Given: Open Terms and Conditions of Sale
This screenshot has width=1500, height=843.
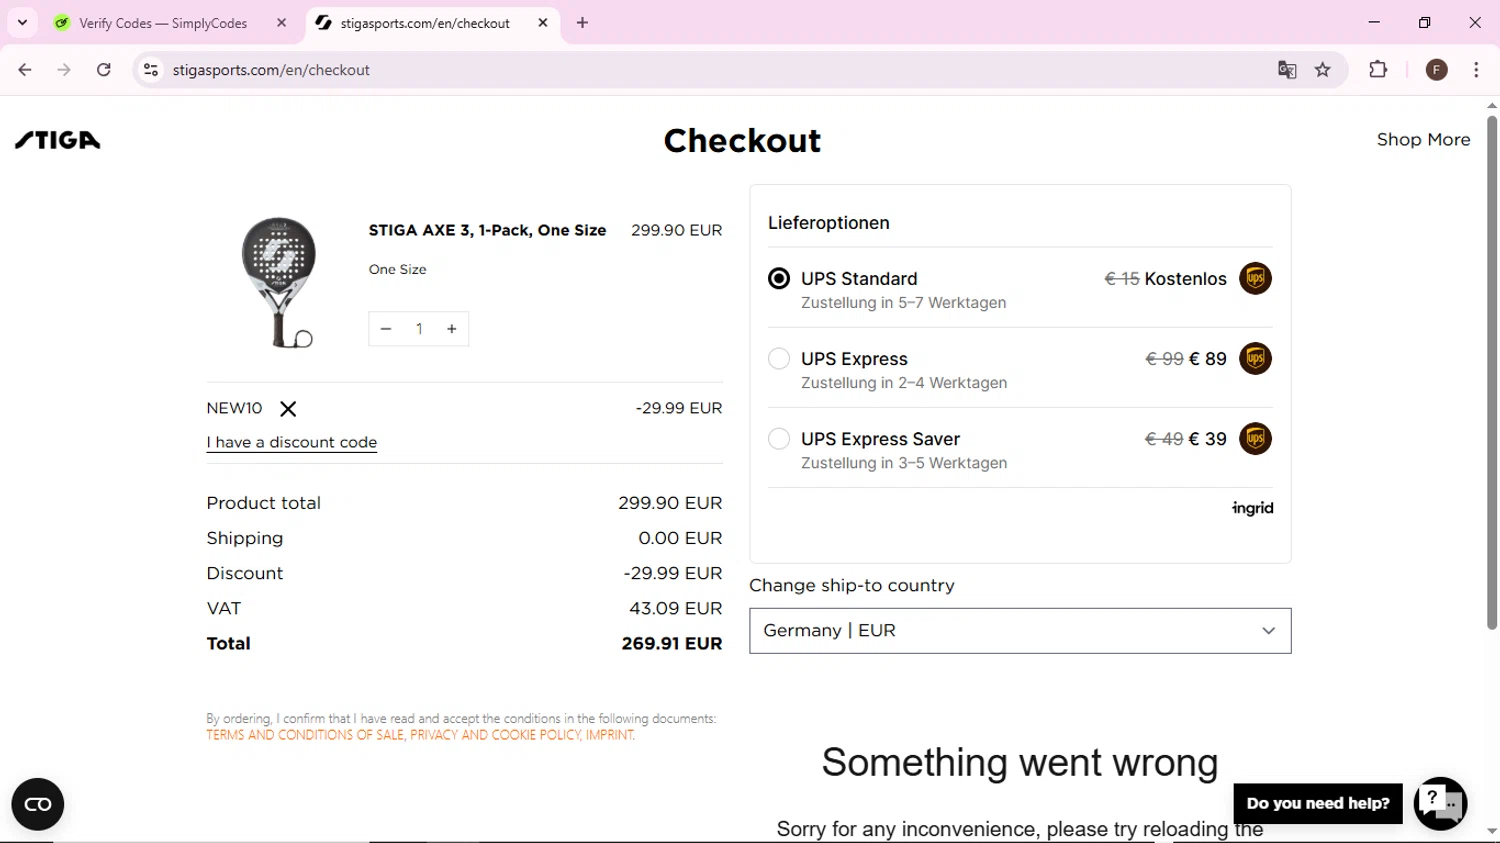Looking at the screenshot, I should tap(305, 735).
